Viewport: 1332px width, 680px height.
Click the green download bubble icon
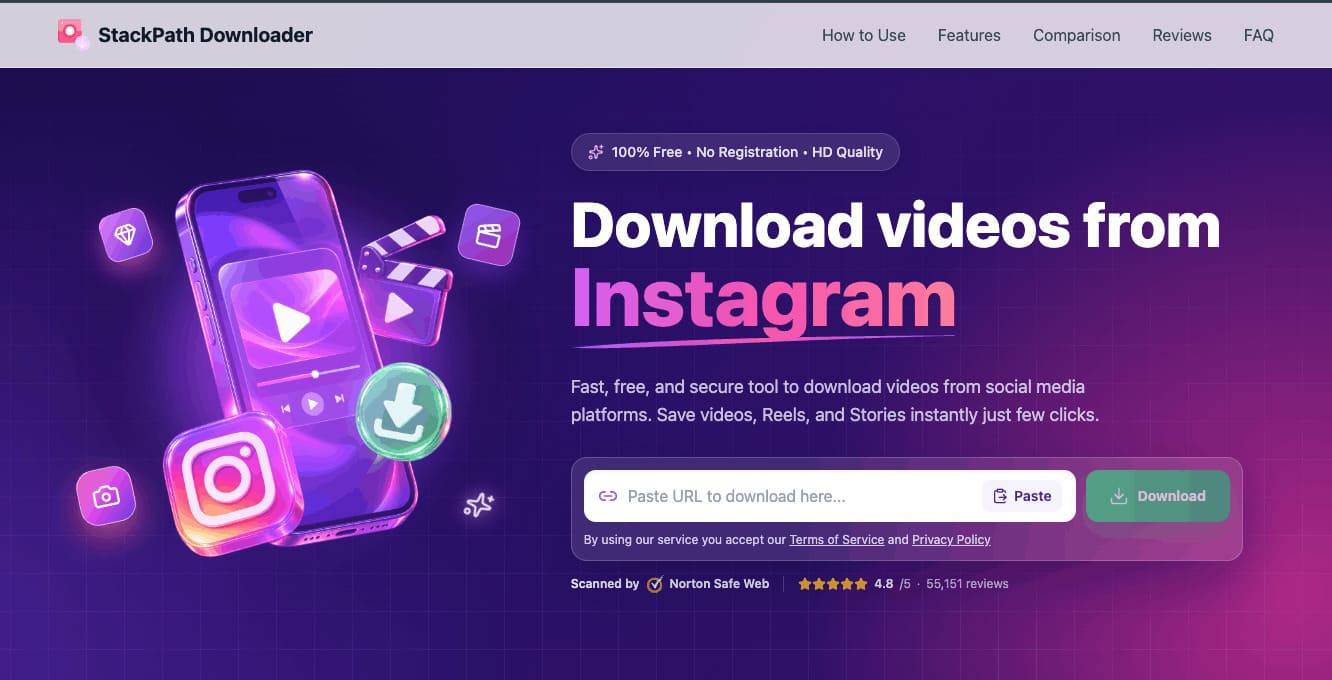pos(404,412)
